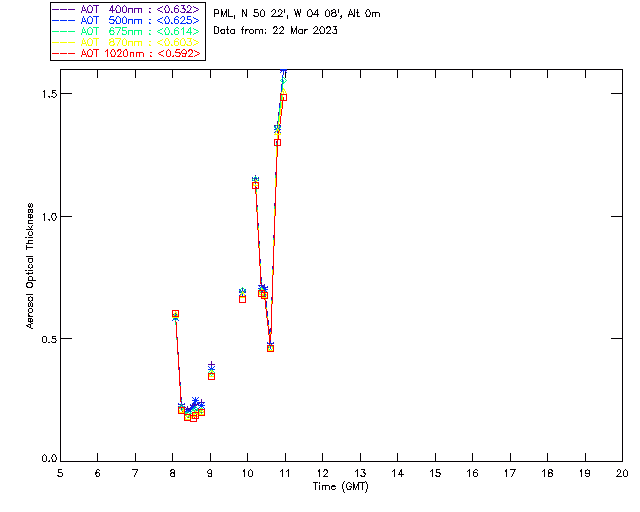Click the data point peak near 1.15 at hour 10
Screen dimensions: 640x512
click(x=256, y=185)
